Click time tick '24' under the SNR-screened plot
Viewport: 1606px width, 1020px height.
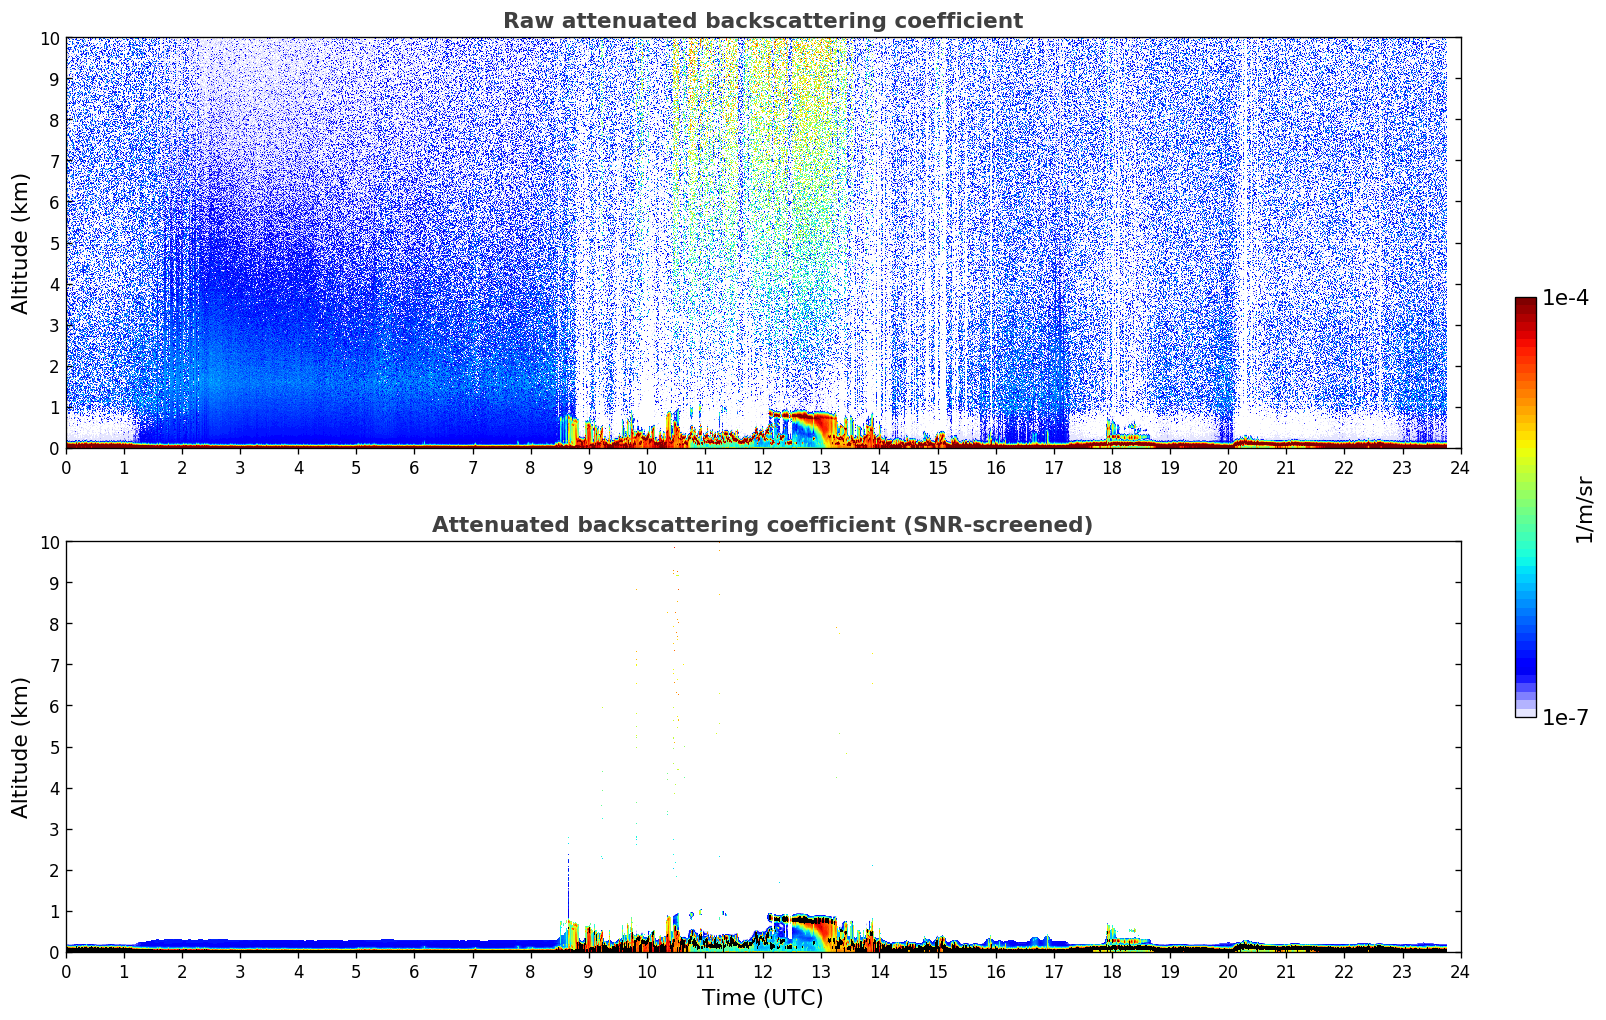(x=1460, y=972)
